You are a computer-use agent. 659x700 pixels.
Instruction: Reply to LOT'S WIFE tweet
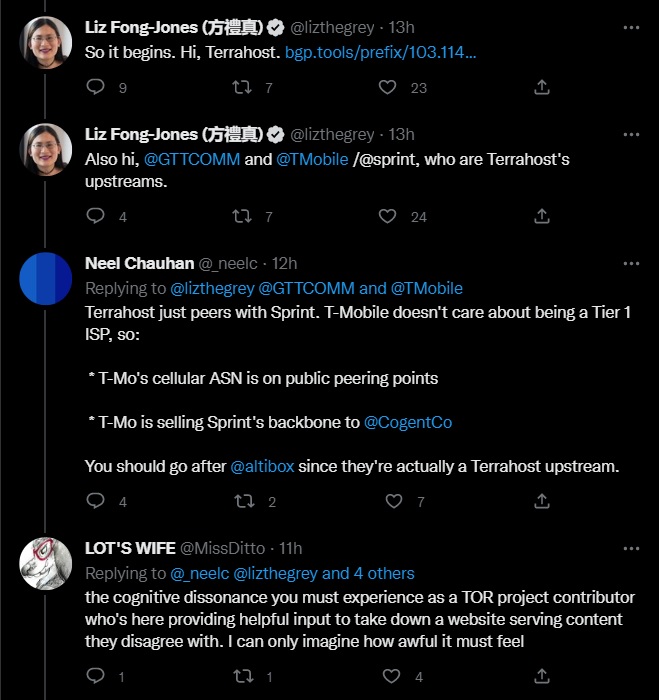(96, 677)
